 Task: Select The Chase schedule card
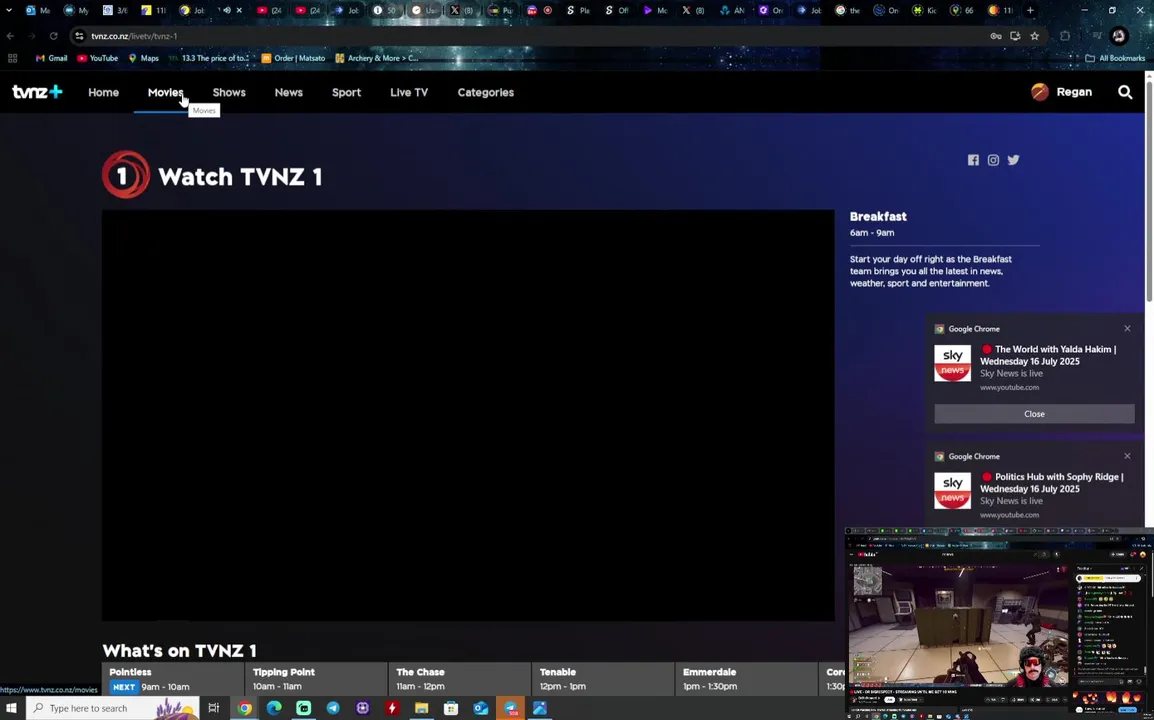tap(459, 679)
